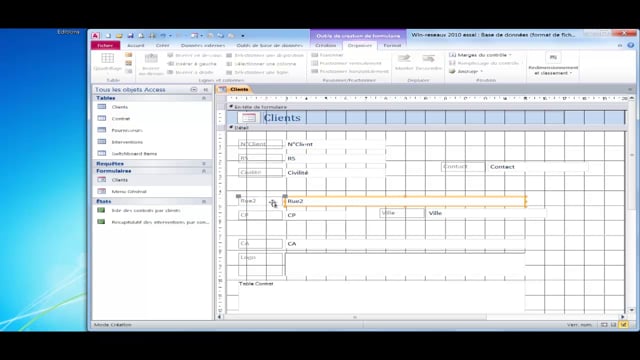Open the Fichier tab
Image resolution: width=640 pixels, height=360 pixels.
105,45
